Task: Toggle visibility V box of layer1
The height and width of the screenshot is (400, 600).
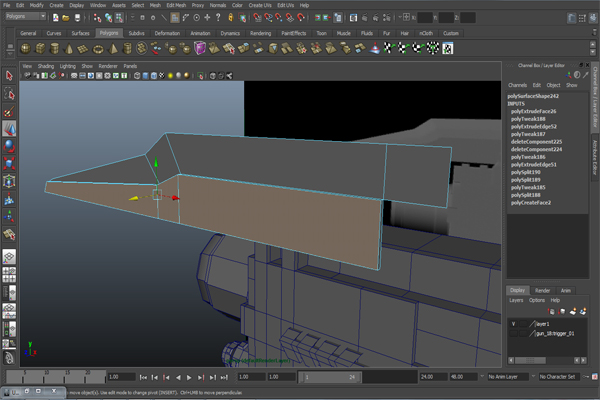Action: click(x=514, y=324)
